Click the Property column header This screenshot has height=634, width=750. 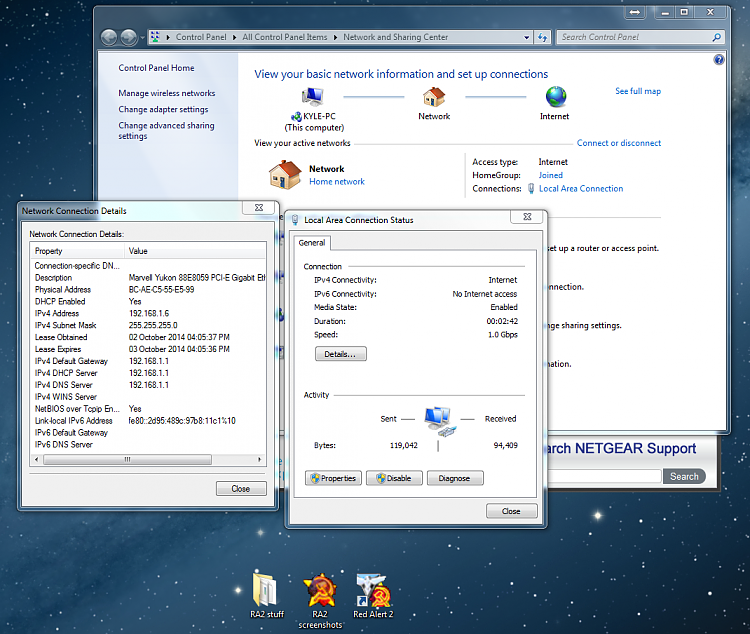click(77, 251)
